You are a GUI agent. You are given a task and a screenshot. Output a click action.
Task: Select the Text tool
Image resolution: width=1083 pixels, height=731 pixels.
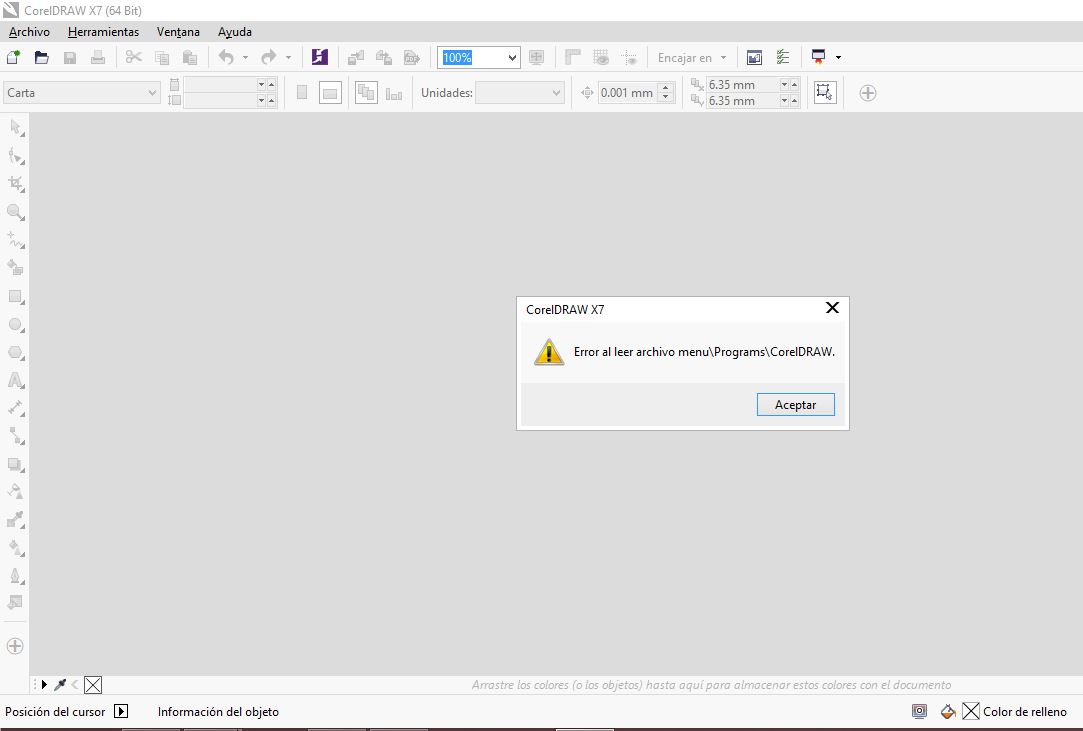(x=16, y=380)
